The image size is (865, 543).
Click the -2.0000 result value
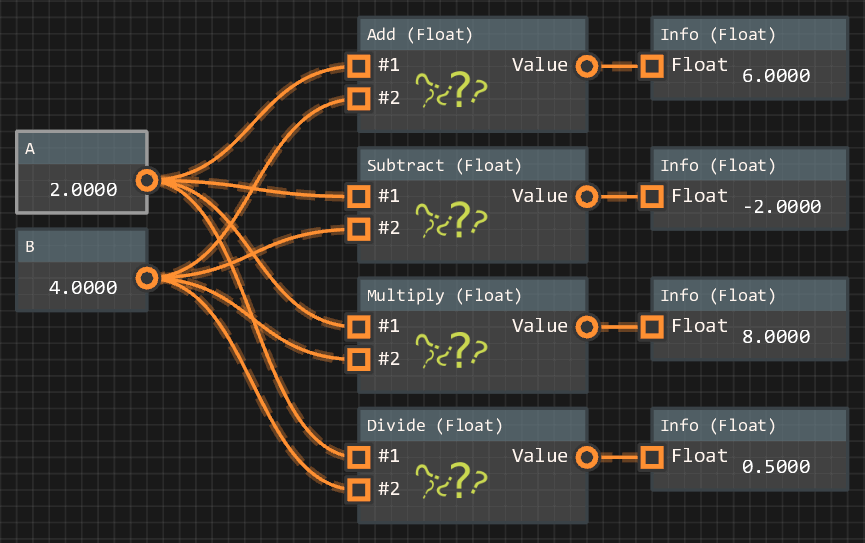click(x=782, y=207)
